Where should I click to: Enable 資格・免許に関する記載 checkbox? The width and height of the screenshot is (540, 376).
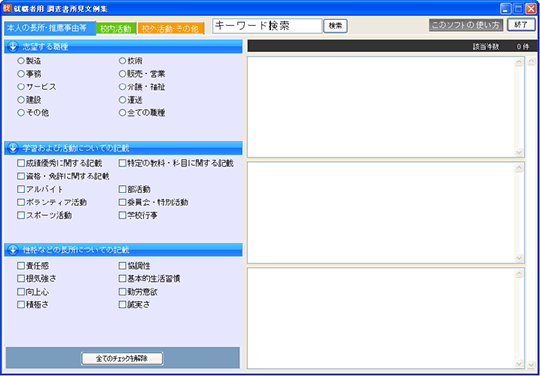tap(21, 176)
